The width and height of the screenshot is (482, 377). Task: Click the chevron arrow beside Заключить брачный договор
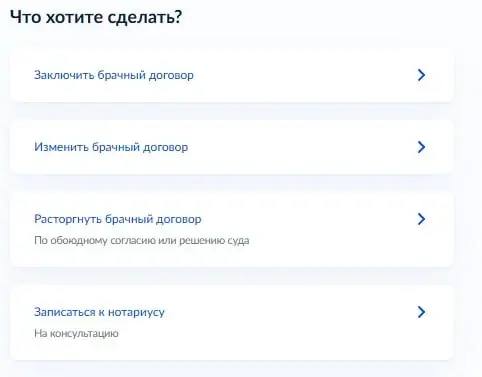pyautogui.click(x=421, y=75)
